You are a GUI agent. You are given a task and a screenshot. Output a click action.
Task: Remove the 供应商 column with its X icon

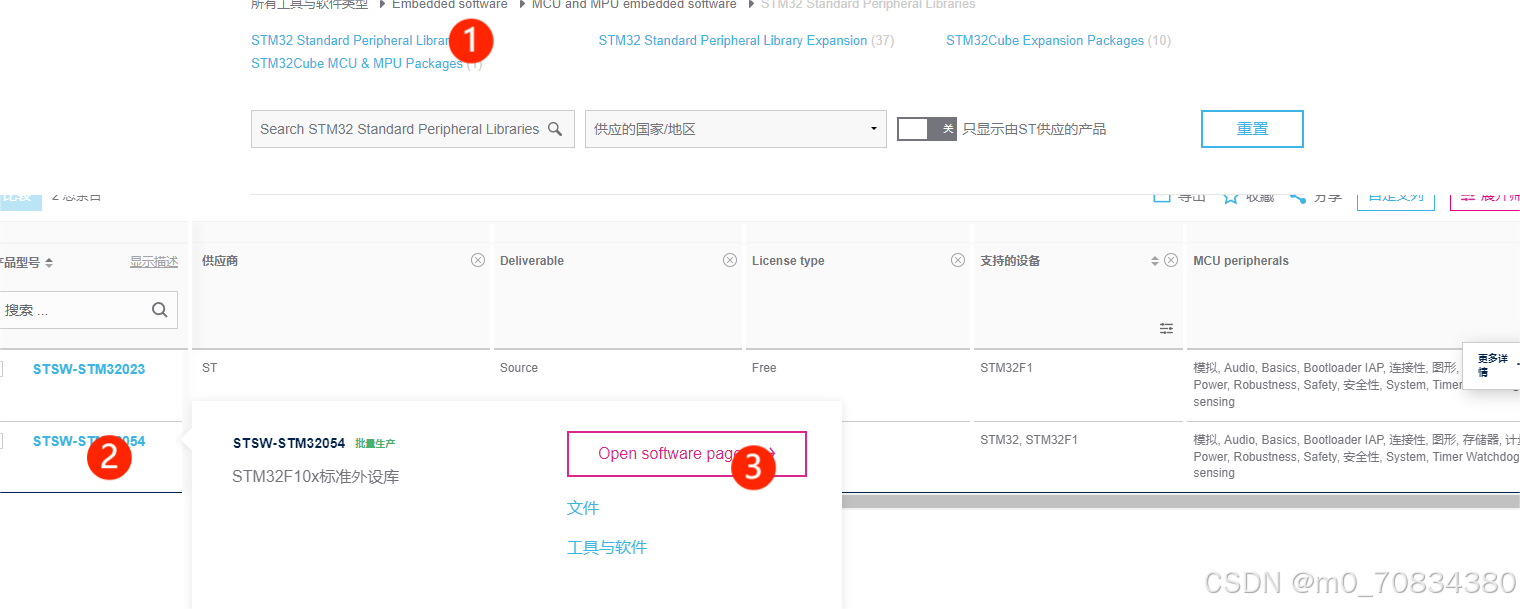[478, 260]
